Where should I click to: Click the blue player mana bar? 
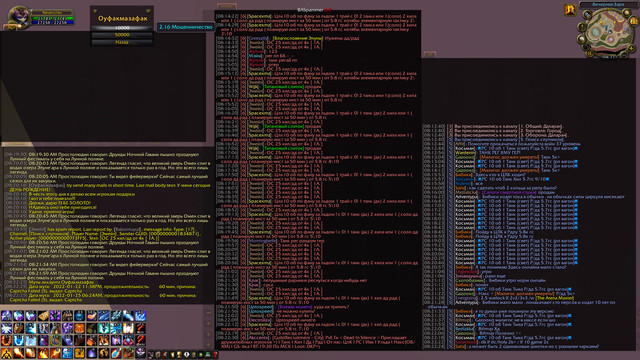(53, 22)
